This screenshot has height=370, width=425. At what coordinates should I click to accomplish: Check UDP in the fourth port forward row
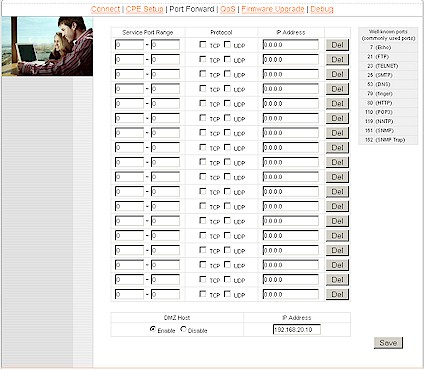coord(227,88)
